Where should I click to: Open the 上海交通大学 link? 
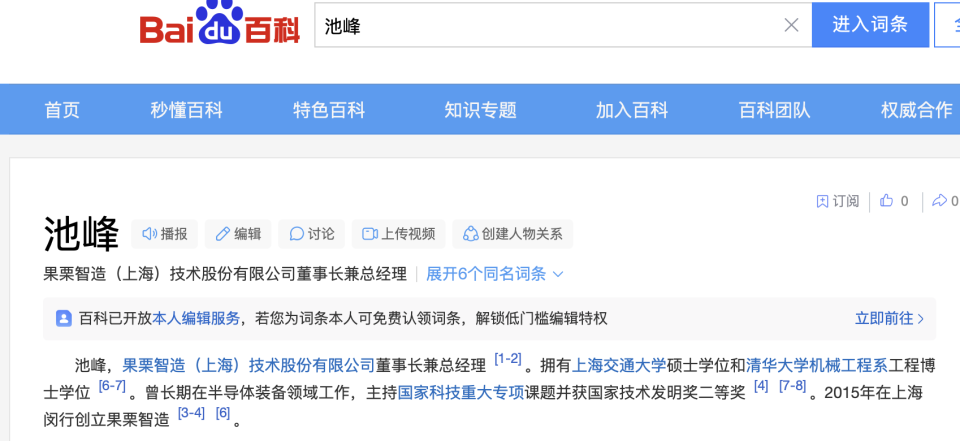coord(618,366)
